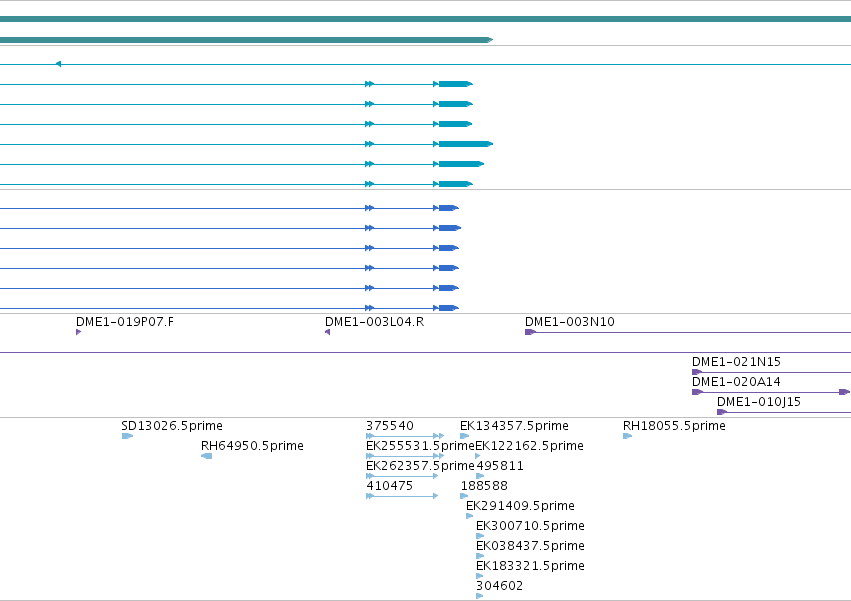Select the DME1-003N10 feature label
The width and height of the screenshot is (851, 601).
tap(570, 322)
